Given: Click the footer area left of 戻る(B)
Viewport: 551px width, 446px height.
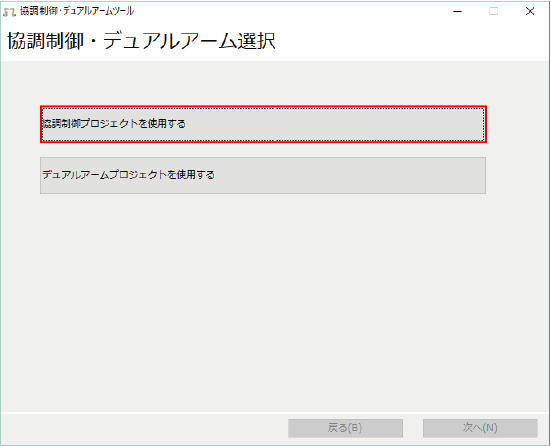Looking at the screenshot, I should (144, 428).
